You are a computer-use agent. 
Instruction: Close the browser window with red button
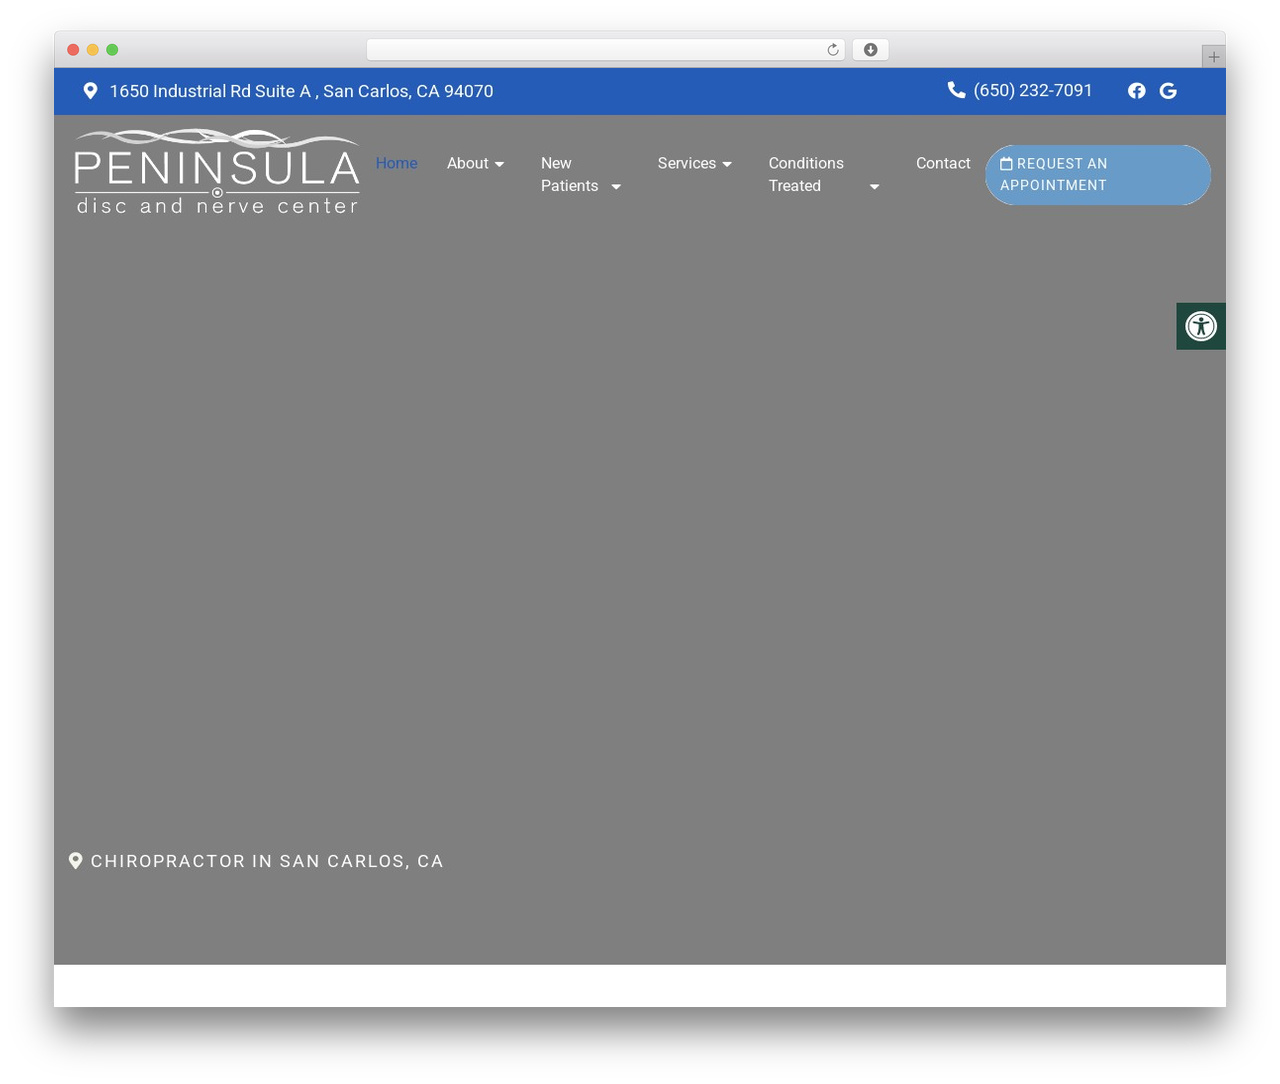point(73,50)
